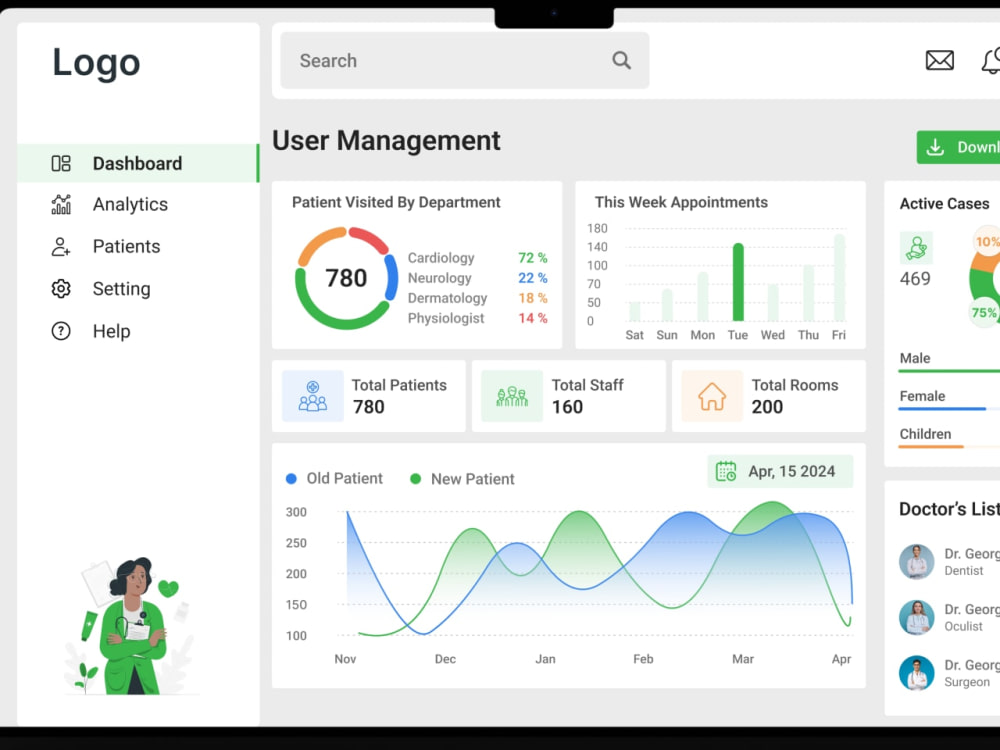Open the Dashboard menu item

pos(138,163)
